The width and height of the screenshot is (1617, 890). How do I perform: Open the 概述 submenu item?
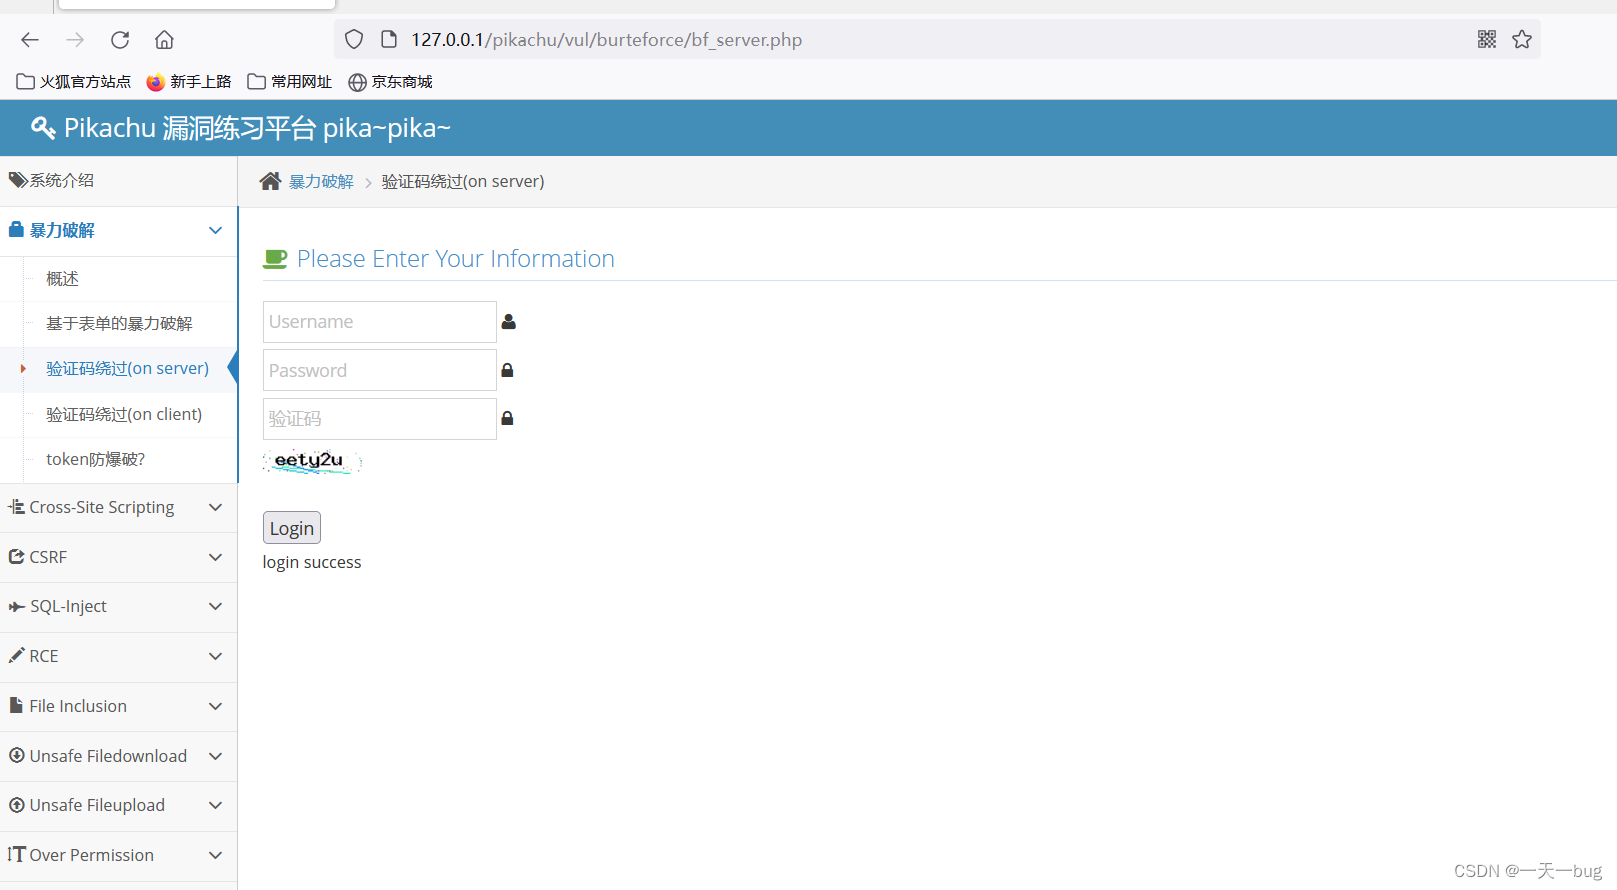coord(62,279)
